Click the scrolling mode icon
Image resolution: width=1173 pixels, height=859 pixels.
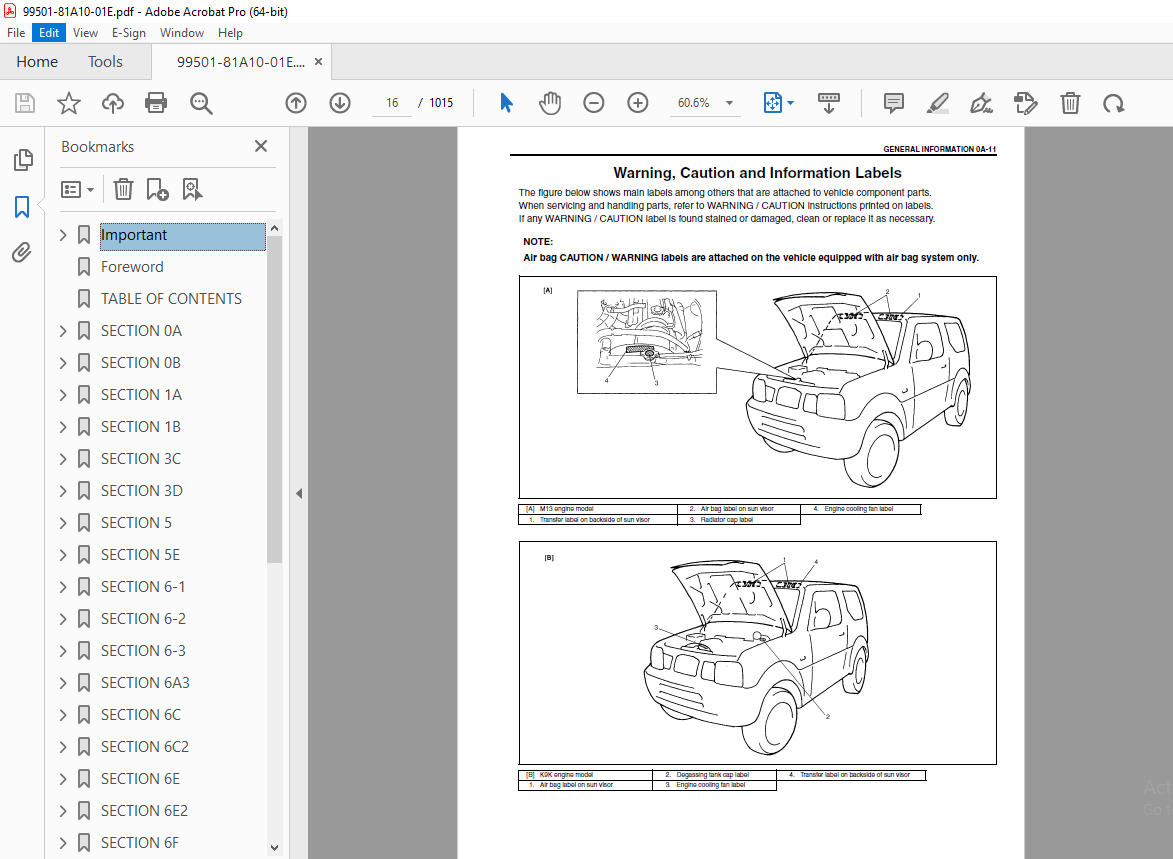tap(829, 103)
